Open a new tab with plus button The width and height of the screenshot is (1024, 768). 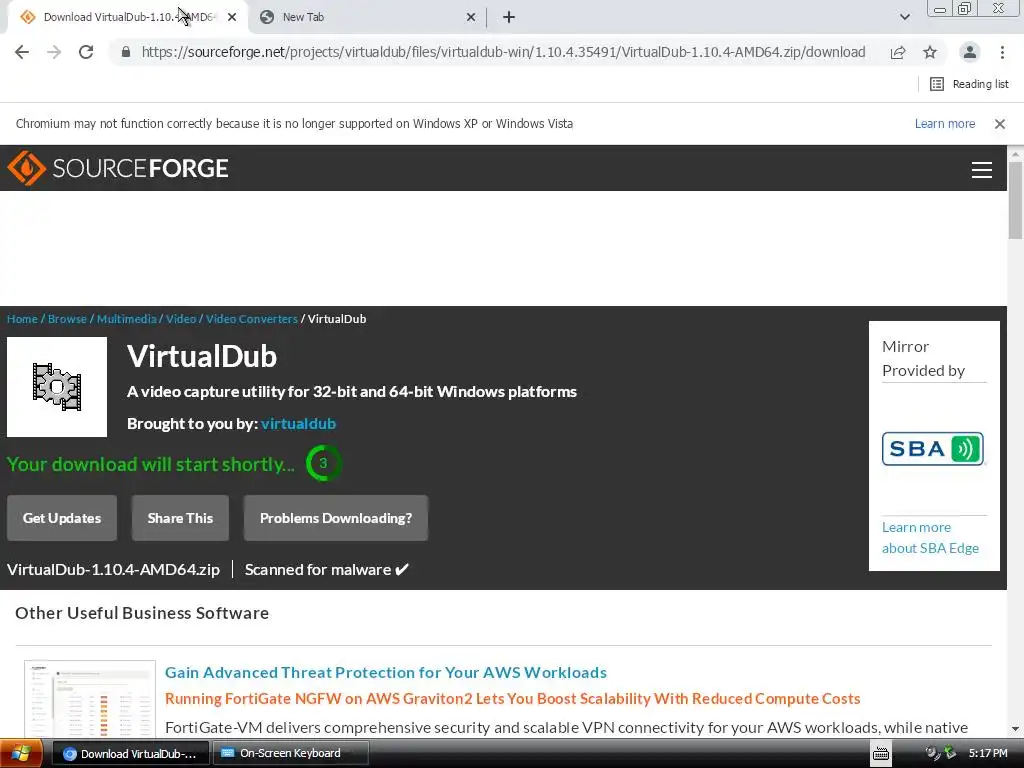(509, 18)
